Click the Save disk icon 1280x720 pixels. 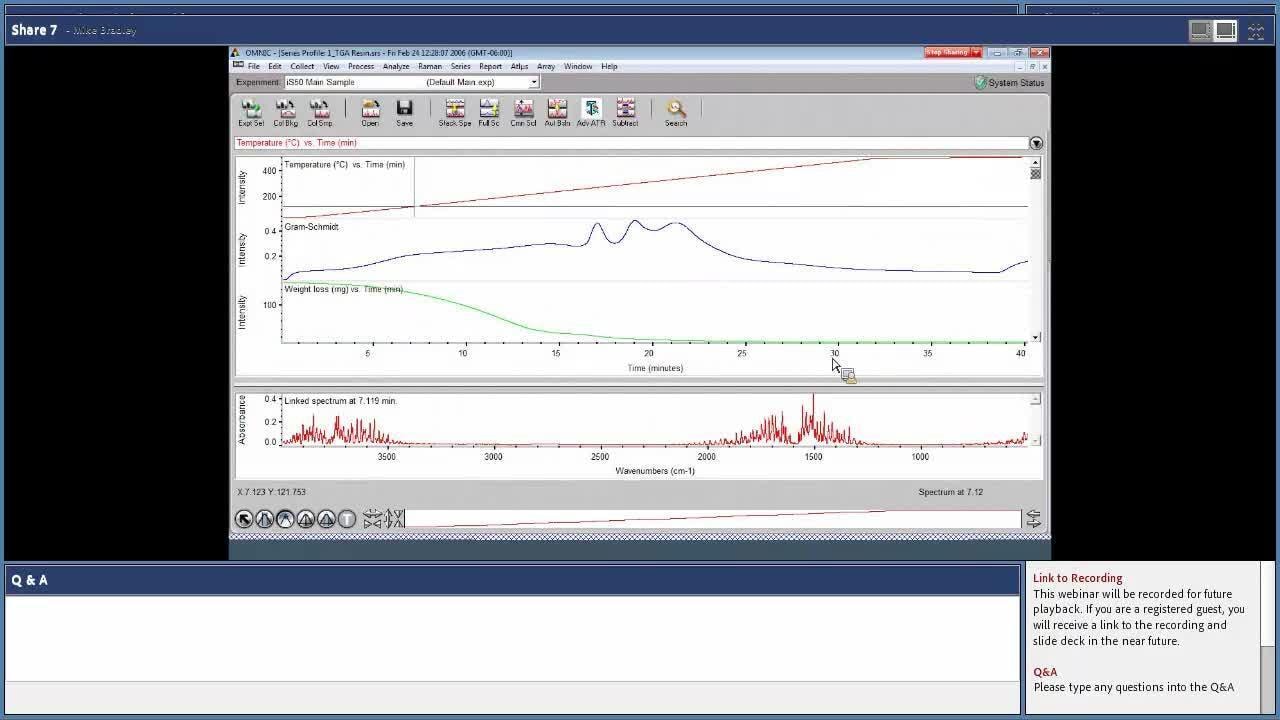[x=404, y=112]
